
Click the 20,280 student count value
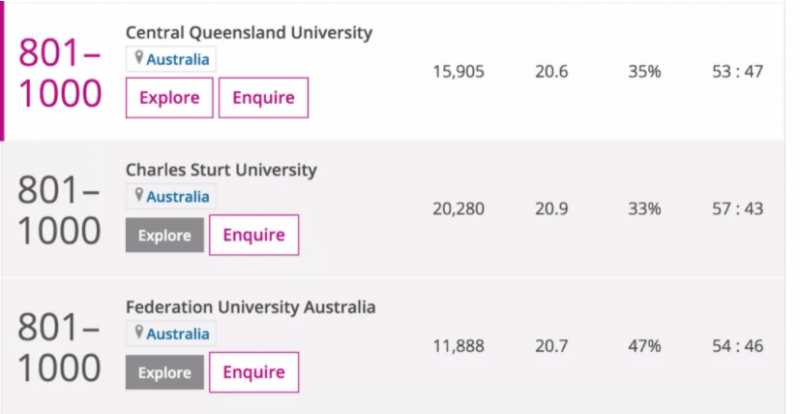point(458,209)
